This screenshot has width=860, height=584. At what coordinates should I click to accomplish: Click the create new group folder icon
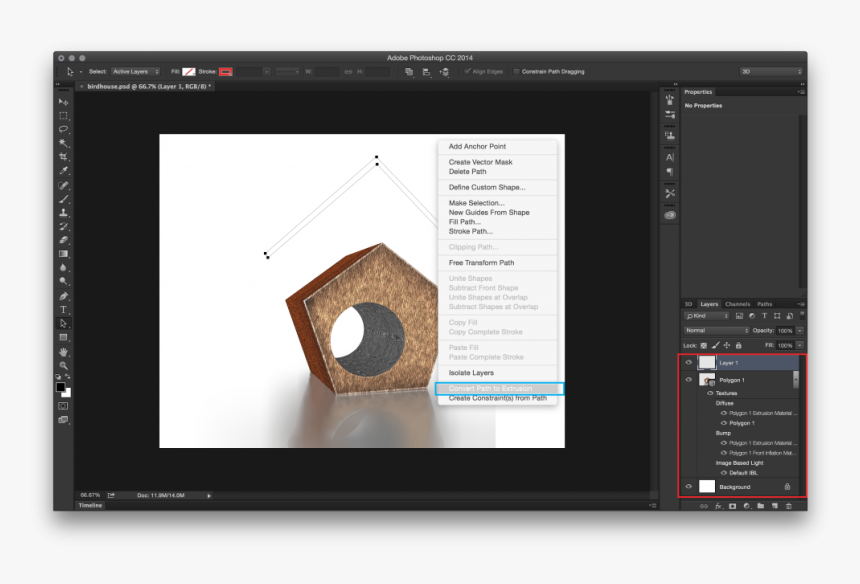(760, 506)
